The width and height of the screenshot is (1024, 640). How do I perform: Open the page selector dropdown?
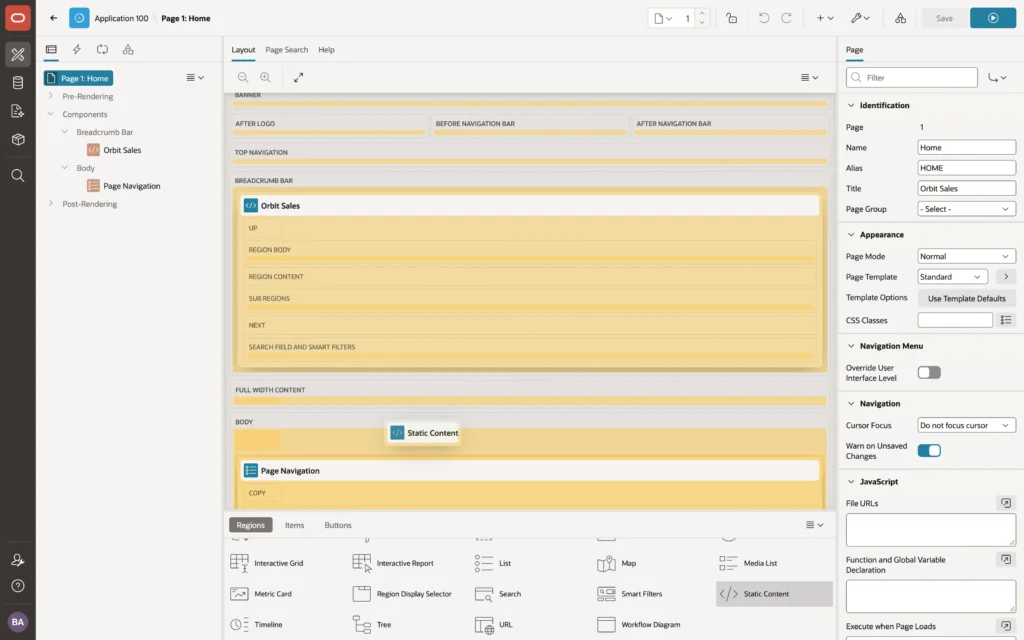click(x=662, y=18)
